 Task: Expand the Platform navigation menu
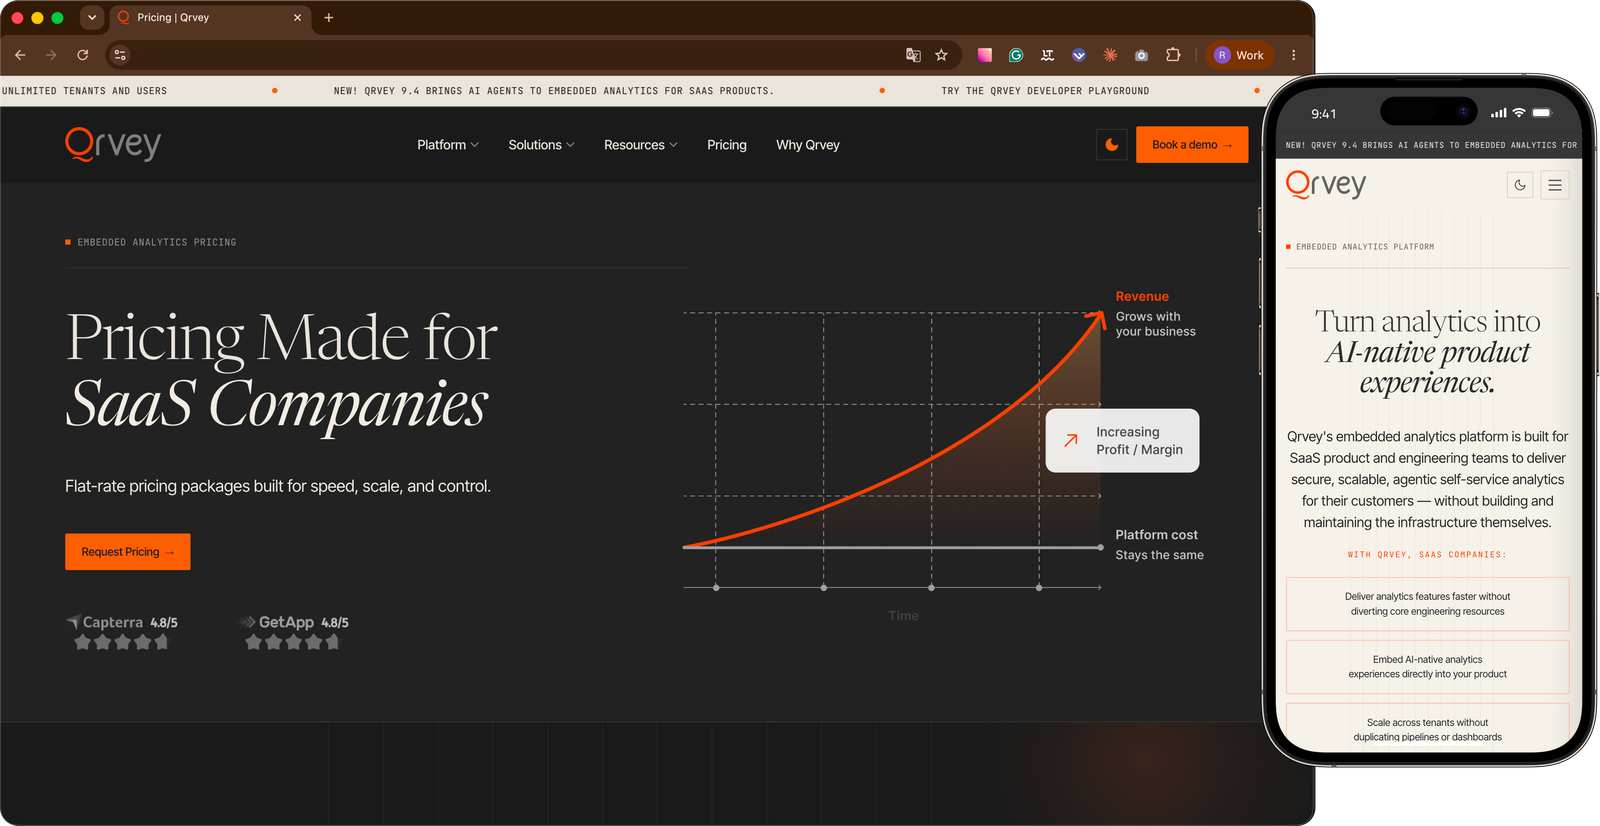tap(448, 145)
